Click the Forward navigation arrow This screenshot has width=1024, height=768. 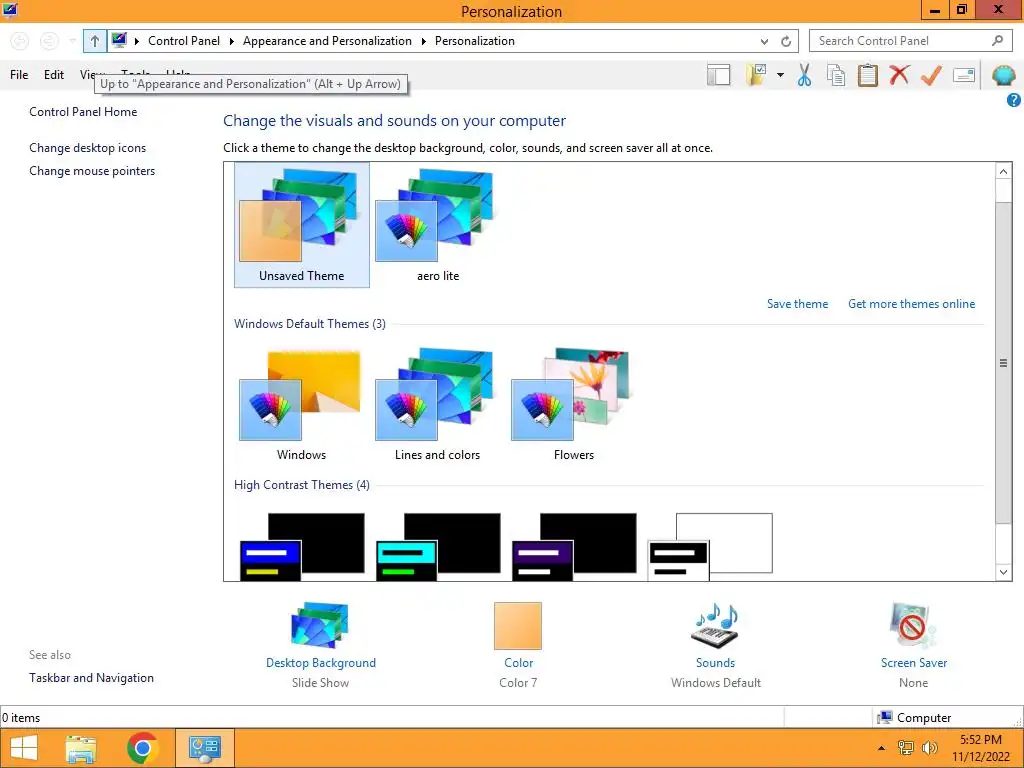(49, 41)
